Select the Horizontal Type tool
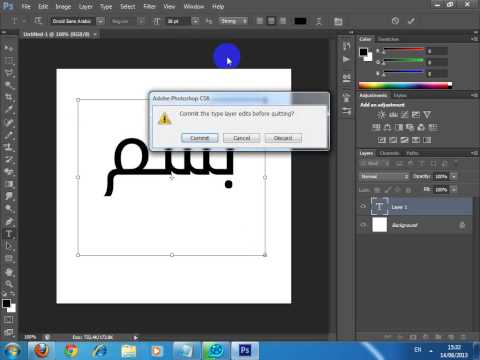The width and height of the screenshot is (480, 360). click(x=9, y=234)
